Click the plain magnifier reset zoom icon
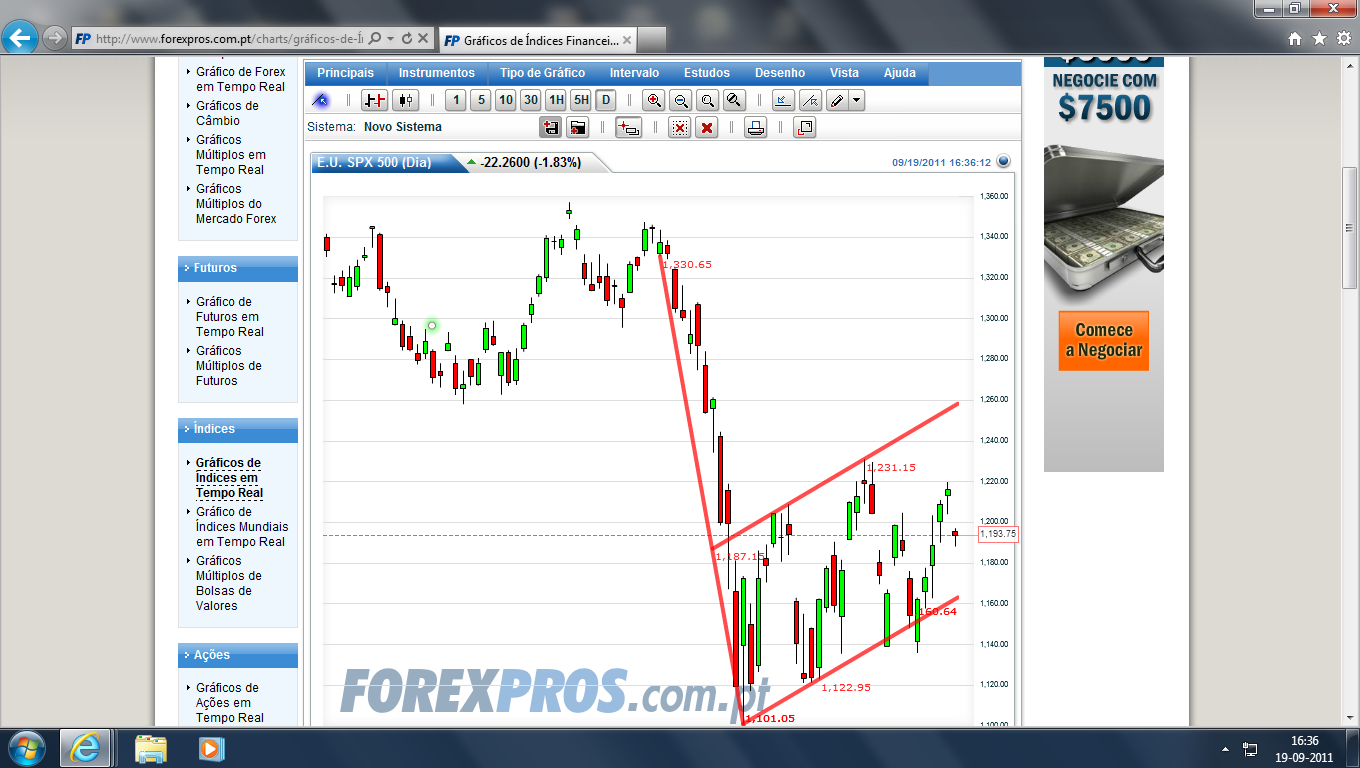Screen dimensions: 1360x768 (707, 100)
